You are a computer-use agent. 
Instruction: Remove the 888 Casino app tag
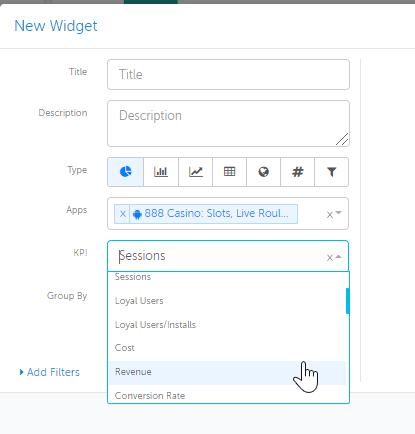[123, 214]
